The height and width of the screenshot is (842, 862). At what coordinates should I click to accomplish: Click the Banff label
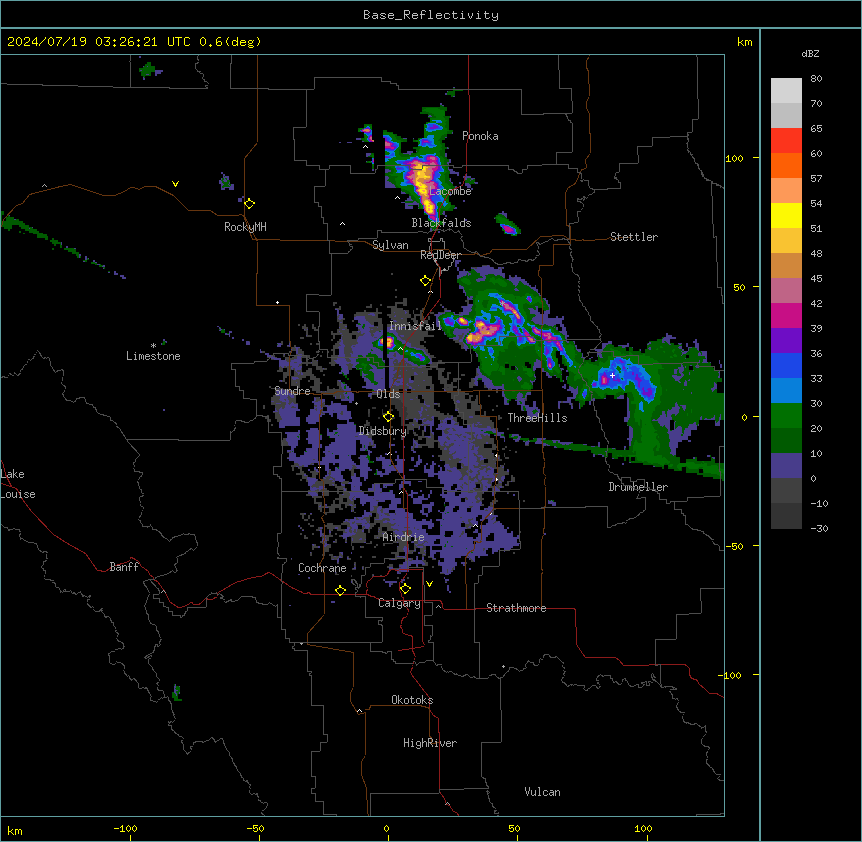(124, 567)
